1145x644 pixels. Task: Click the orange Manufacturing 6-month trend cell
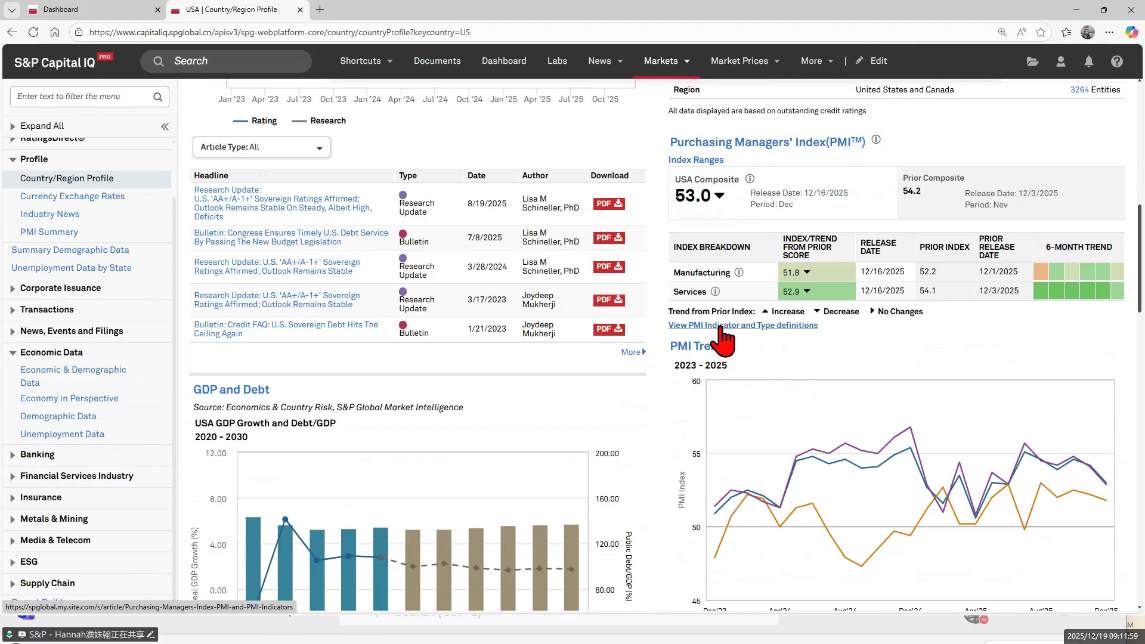1041,272
